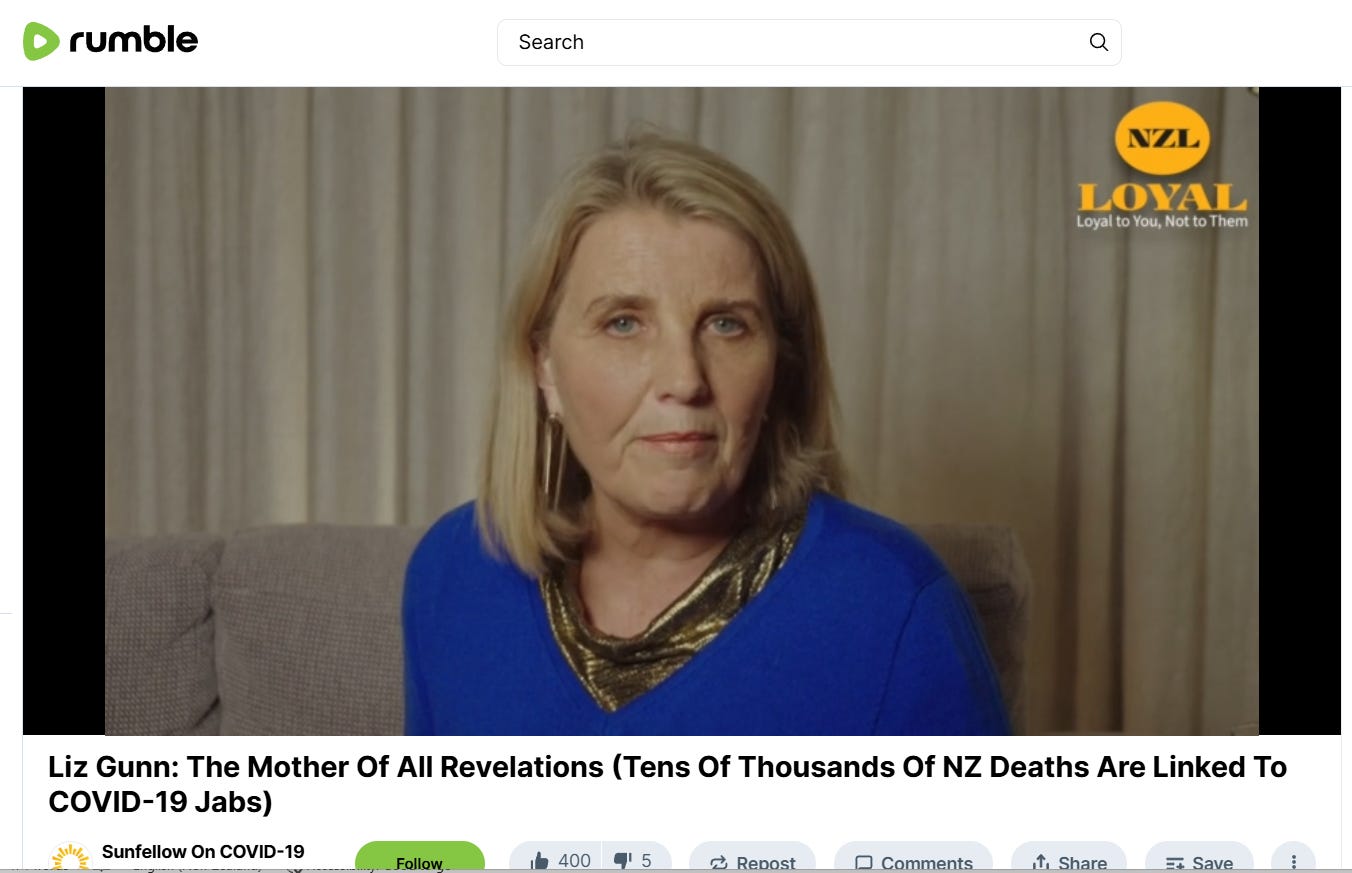Viewport: 1352px width, 873px height.
Task: Click the rumble wordmark text
Action: 133,41
